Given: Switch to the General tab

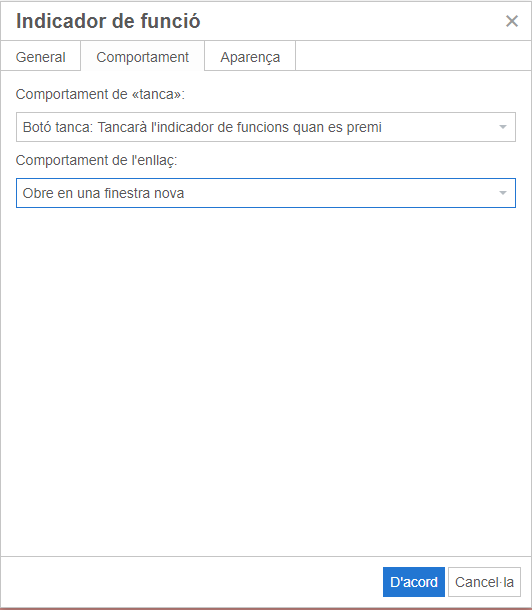Looking at the screenshot, I should click(40, 57).
